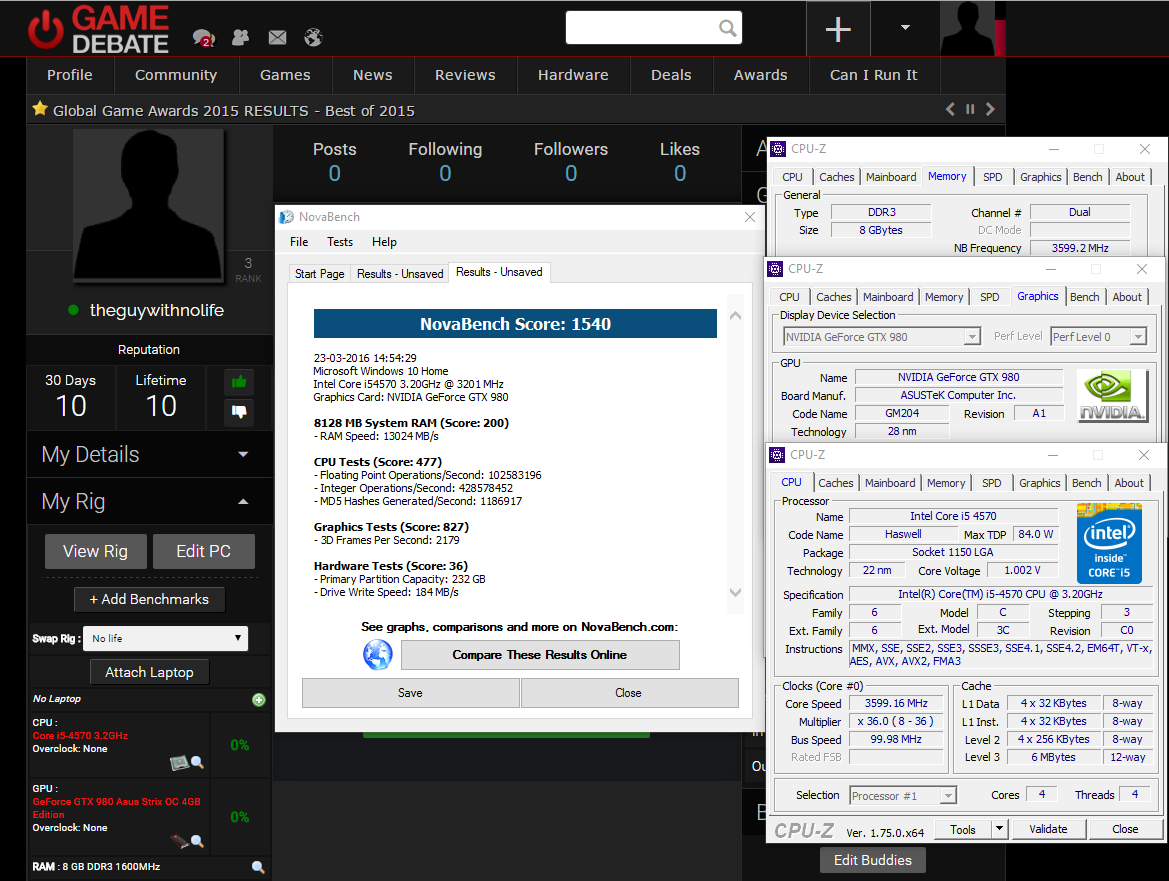
Task: Click the graphics card image icon in rig
Action: (179, 841)
